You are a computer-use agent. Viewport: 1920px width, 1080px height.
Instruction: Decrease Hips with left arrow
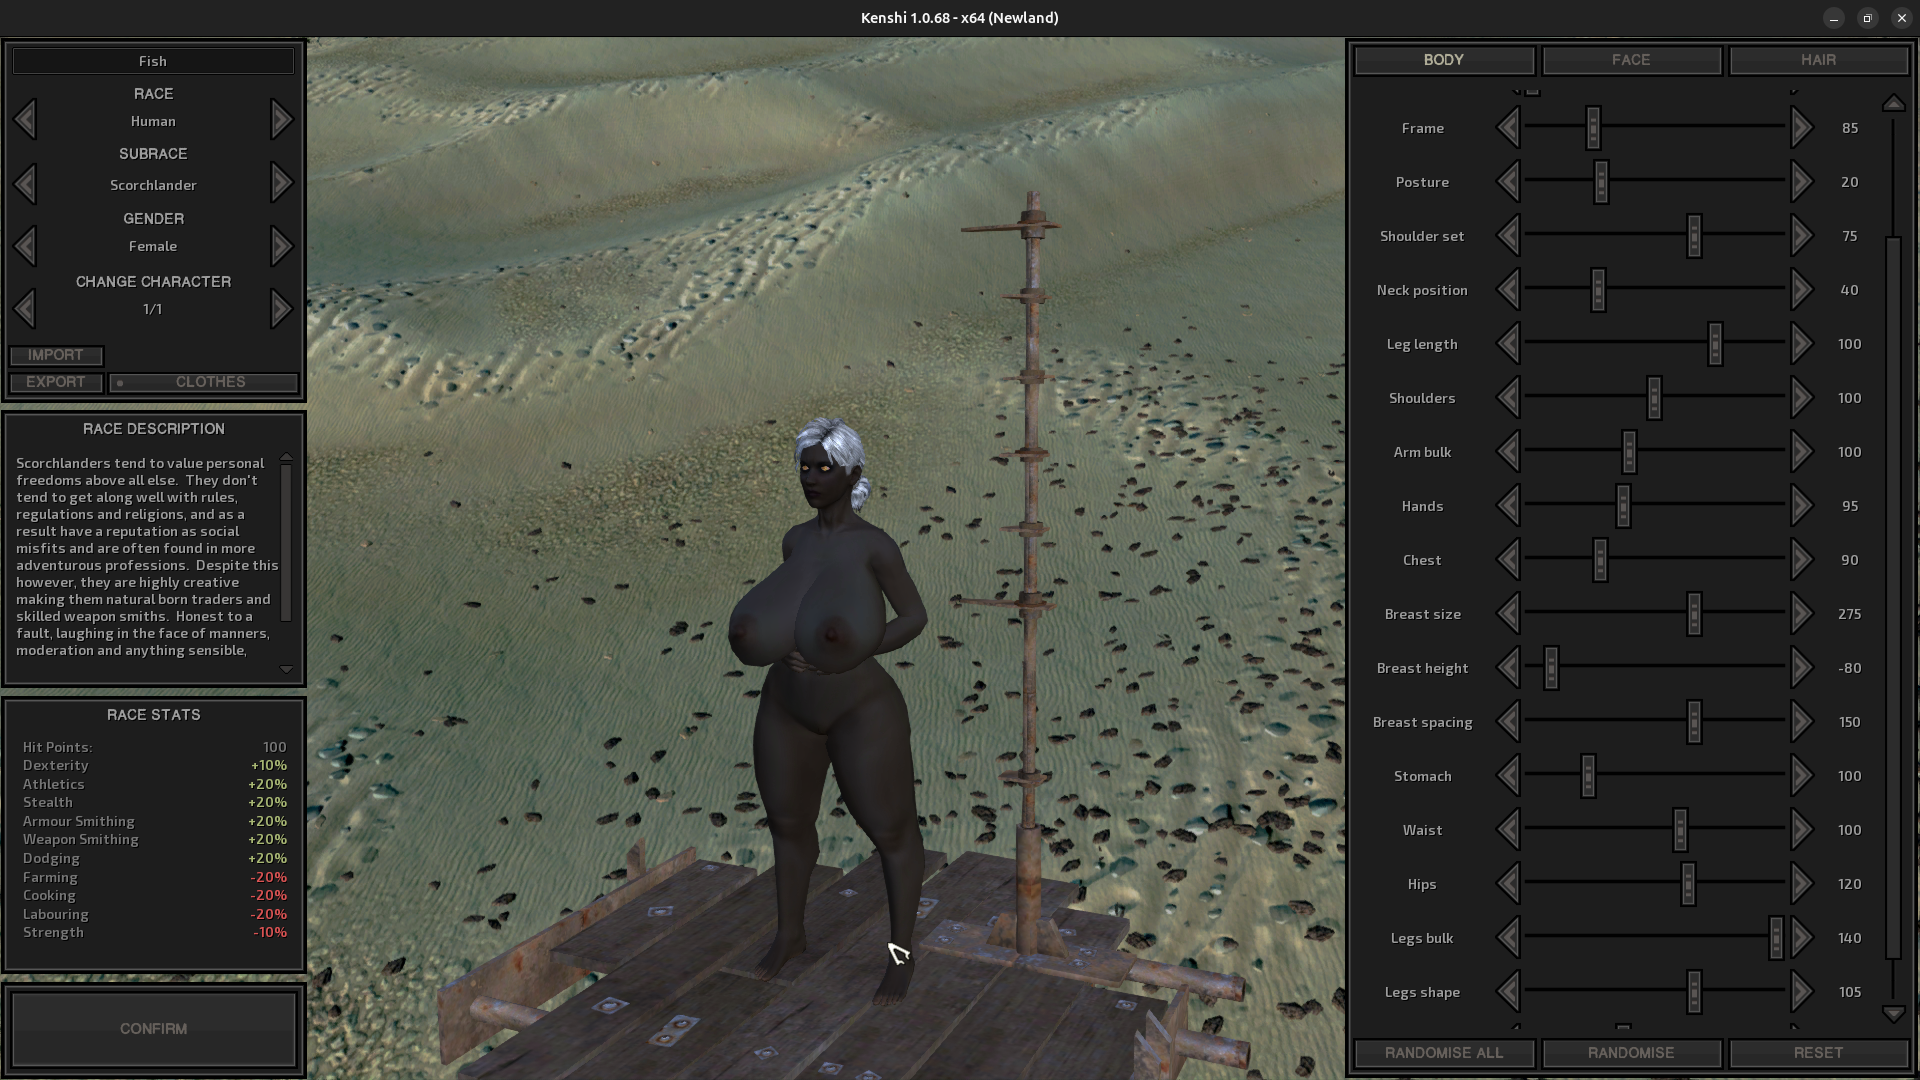1508,884
